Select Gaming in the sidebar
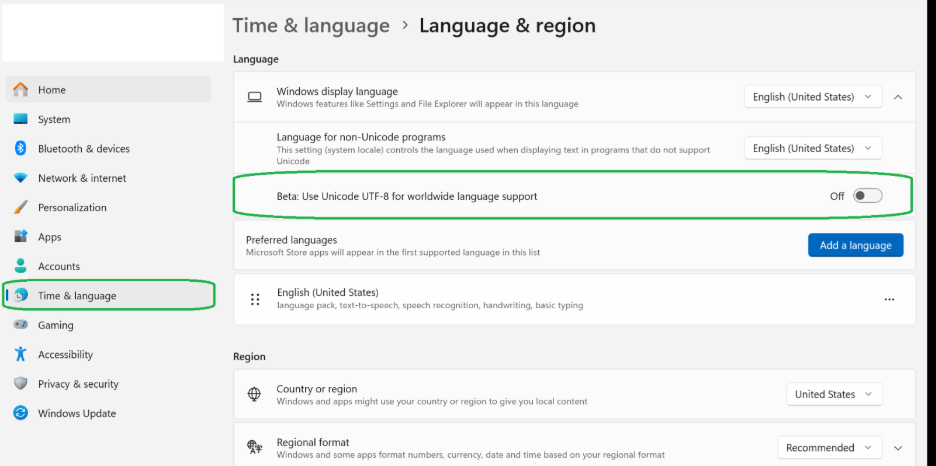Screen dimensions: 936x466 point(109,325)
